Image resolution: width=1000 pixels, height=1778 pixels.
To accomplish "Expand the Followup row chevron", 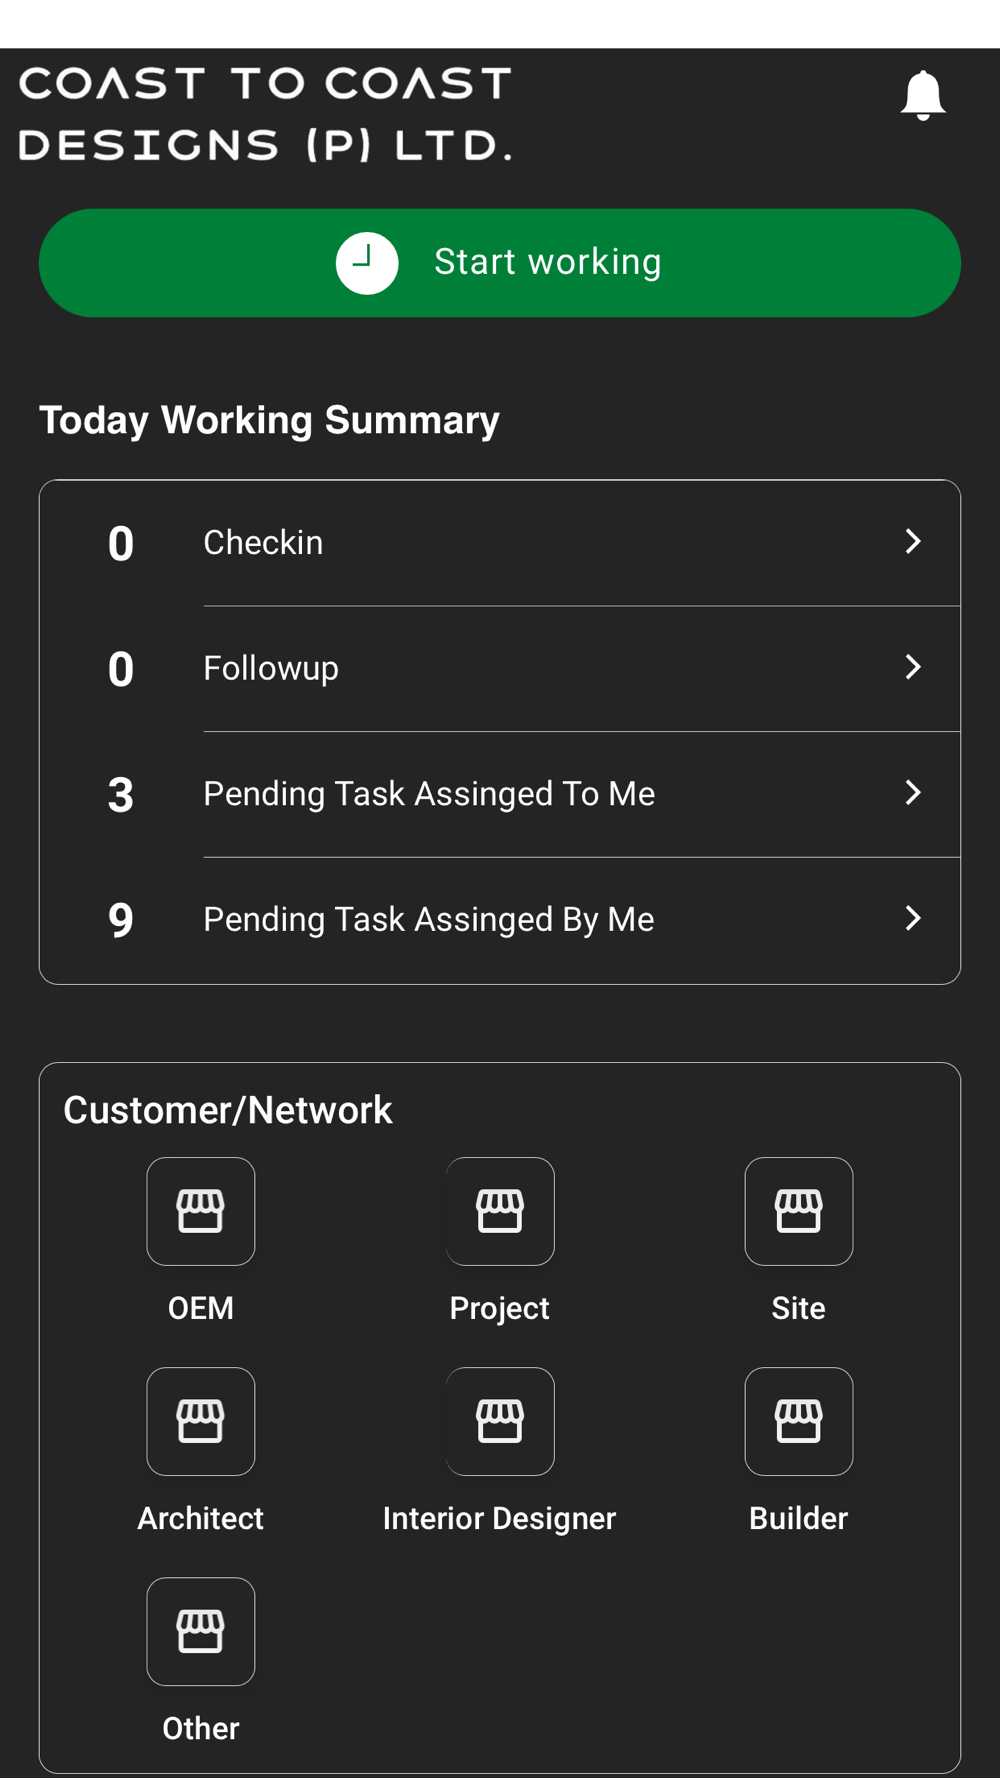I will click(912, 667).
